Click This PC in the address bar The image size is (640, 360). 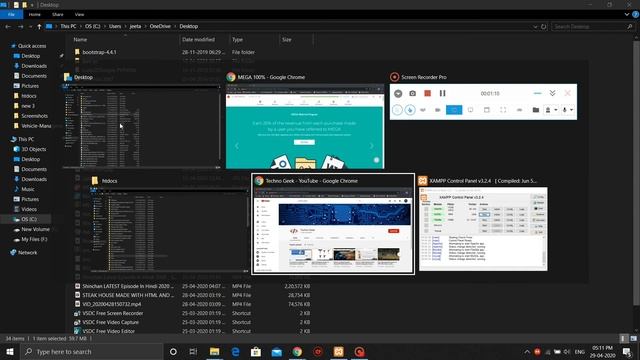tap(68, 26)
